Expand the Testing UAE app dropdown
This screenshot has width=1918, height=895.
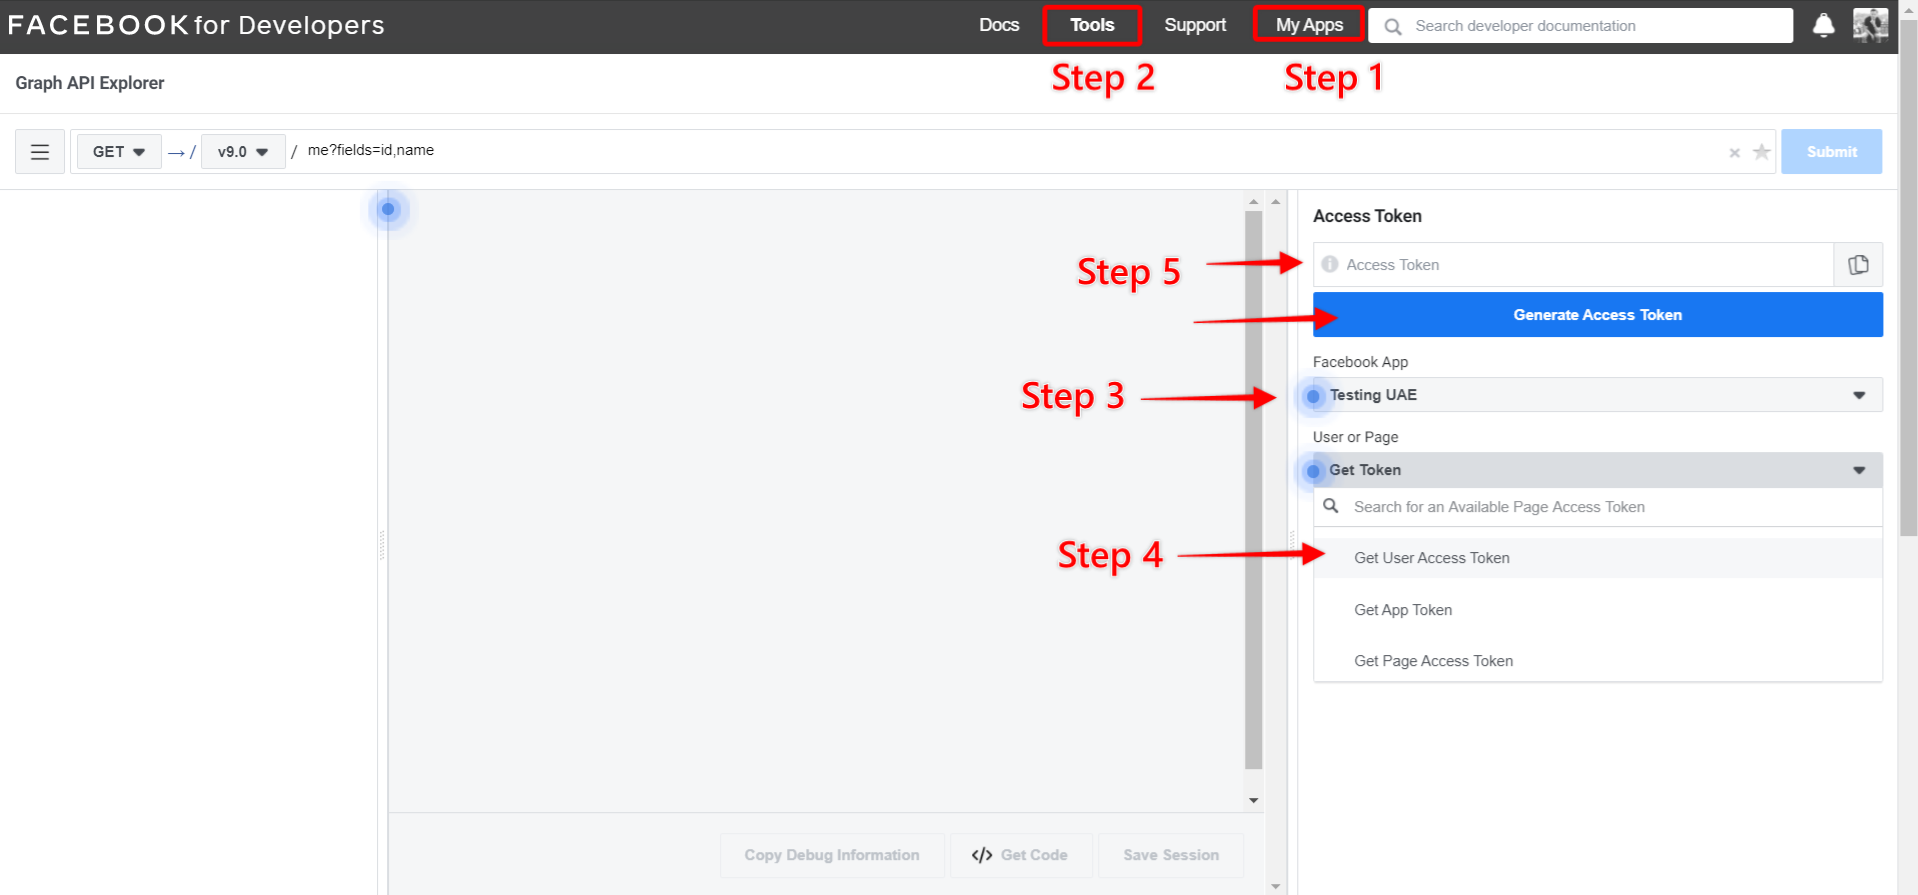(1597, 395)
